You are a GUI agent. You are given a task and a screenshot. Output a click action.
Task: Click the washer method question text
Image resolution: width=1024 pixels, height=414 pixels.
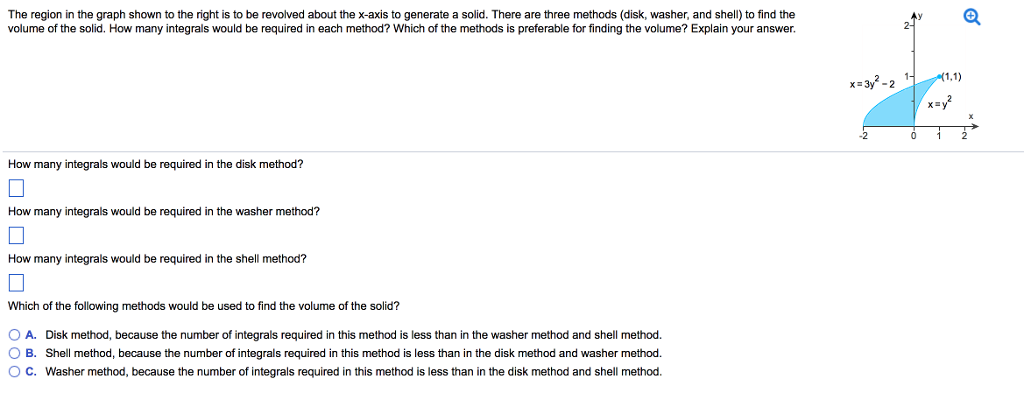pos(163,211)
